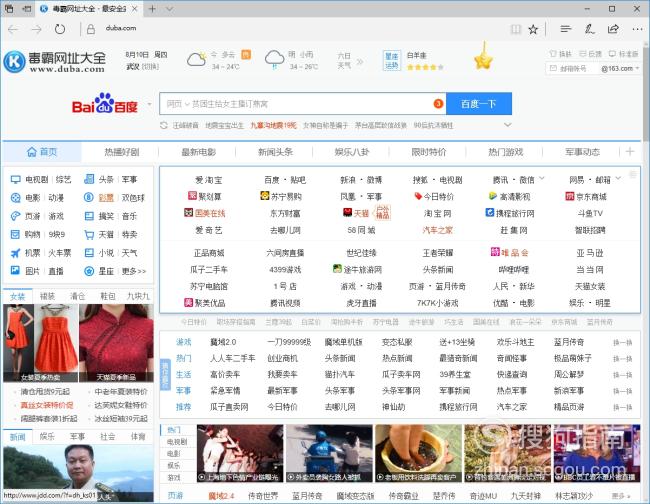Viewport: 650px width, 504px height.
Task: Click the Baidu logo
Action: pyautogui.click(x=104, y=104)
